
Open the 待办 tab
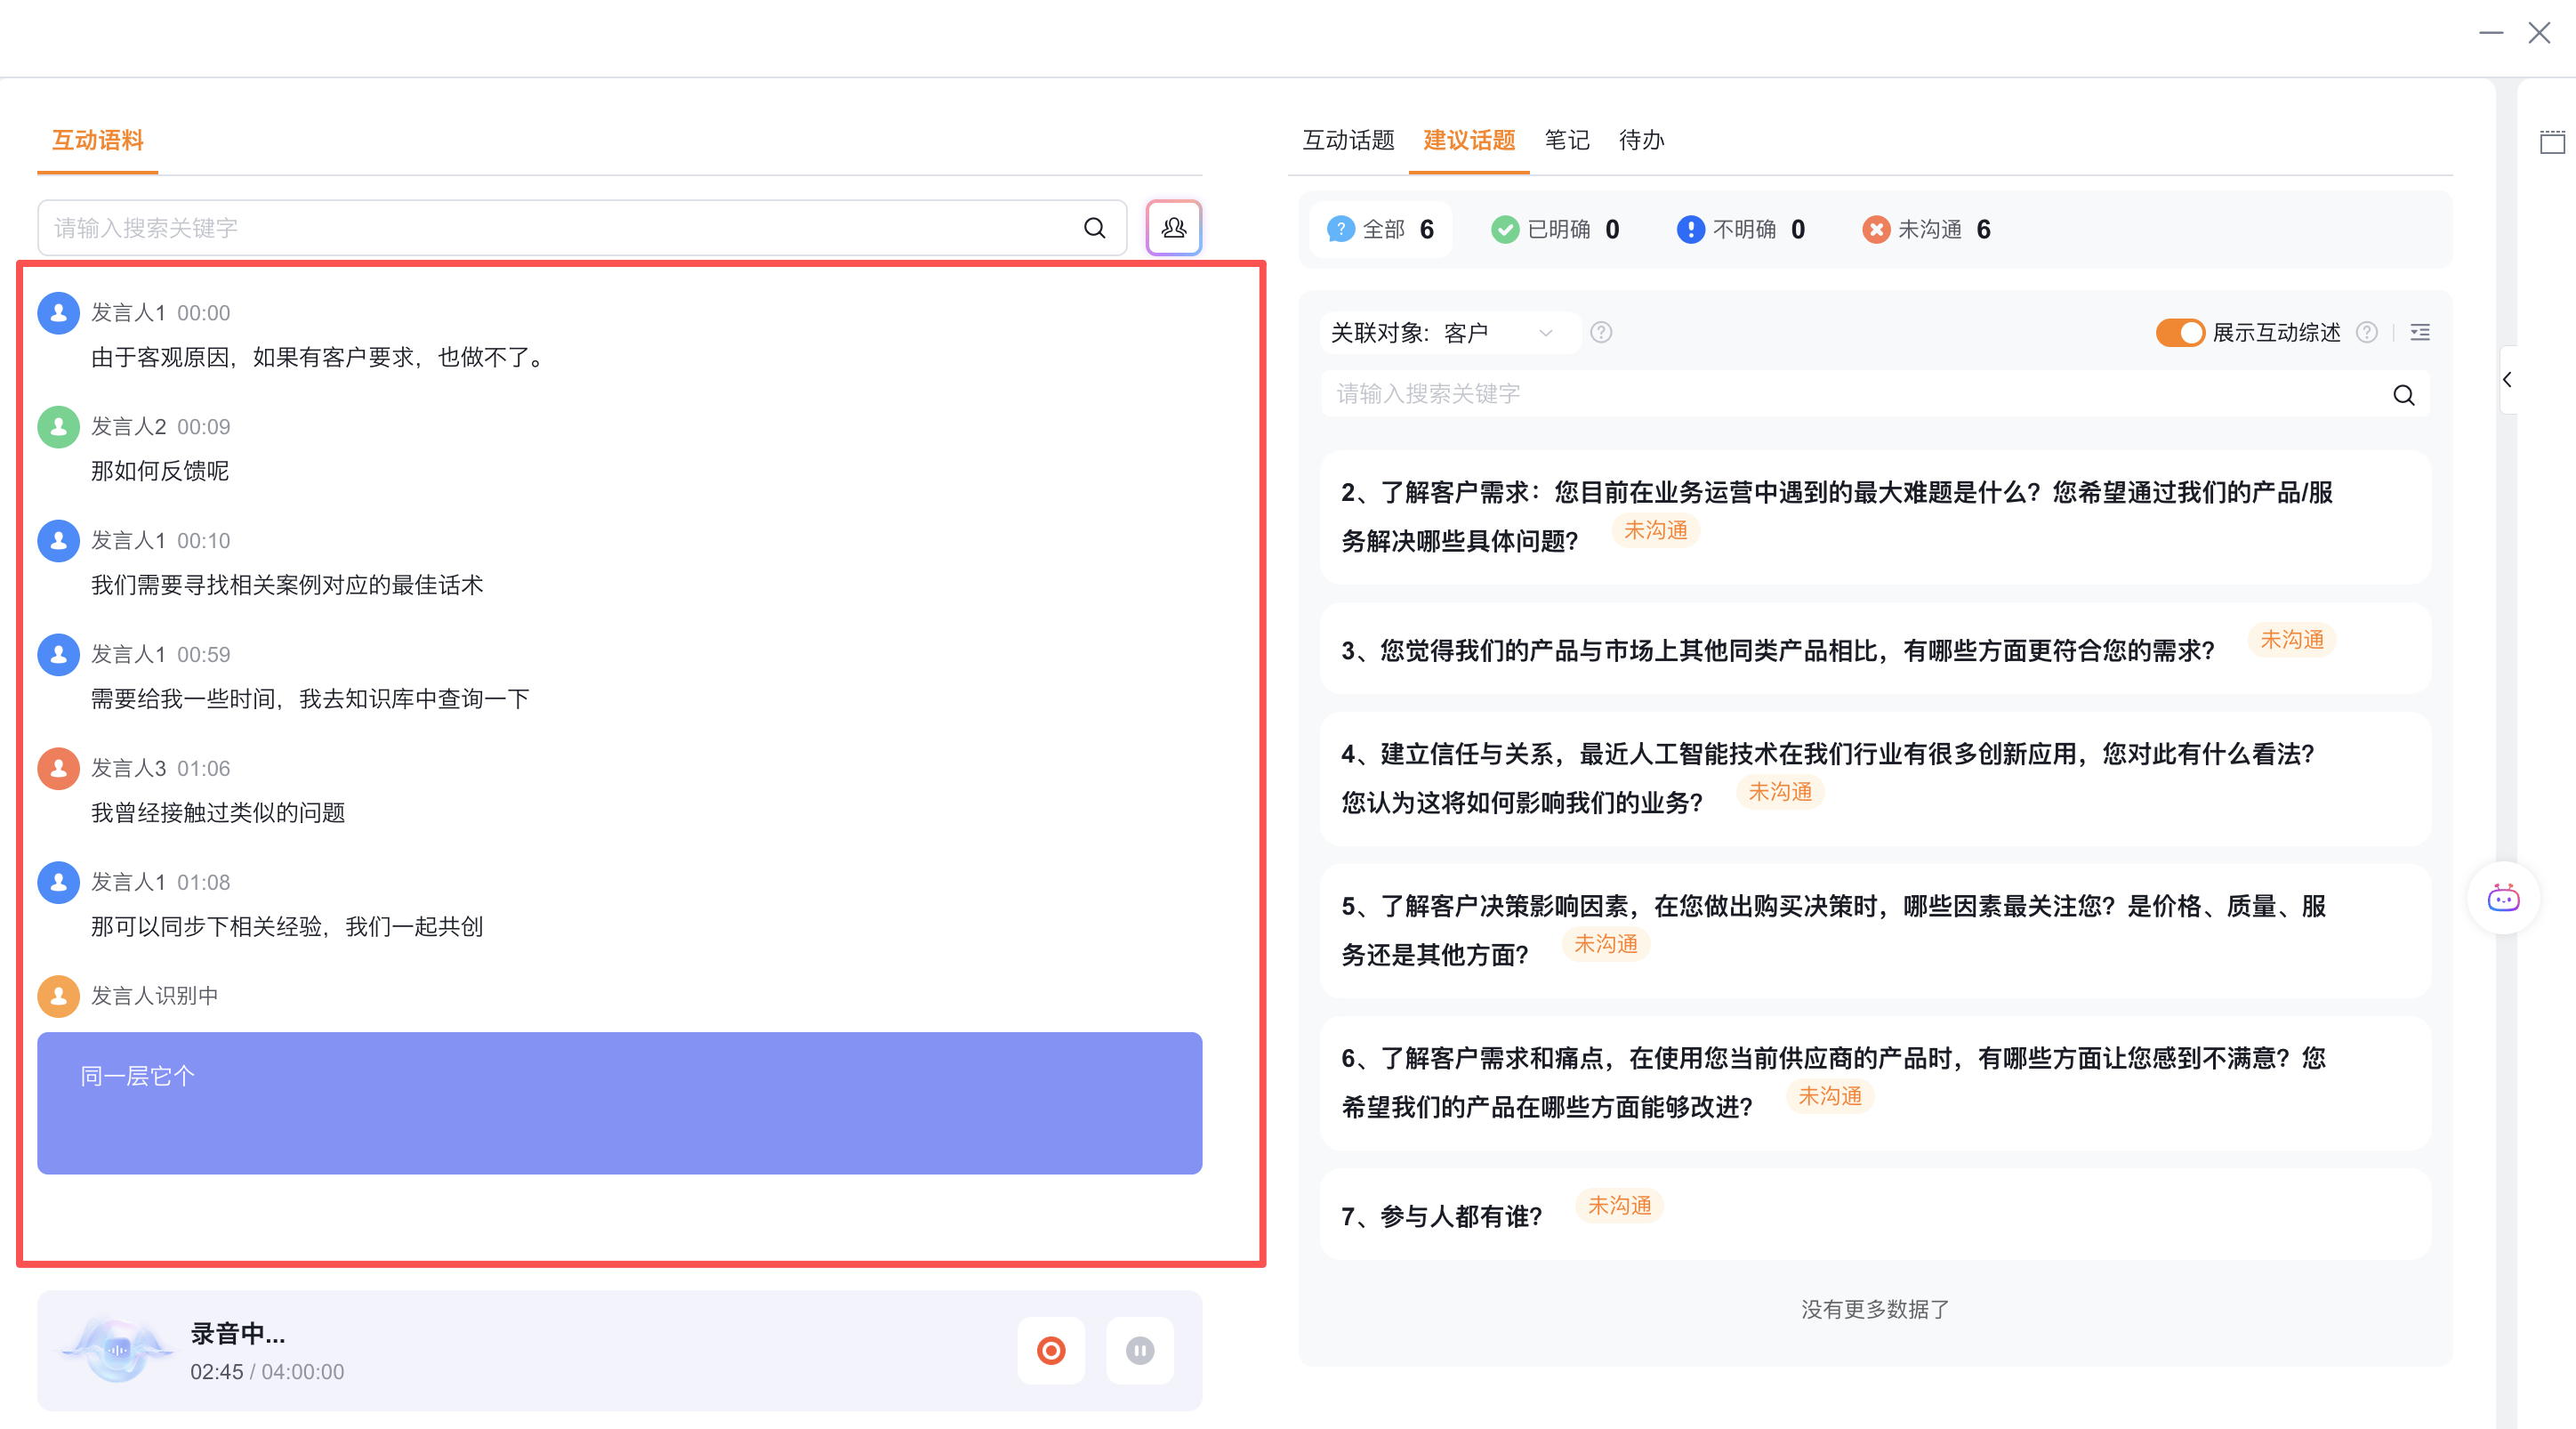coord(1641,140)
